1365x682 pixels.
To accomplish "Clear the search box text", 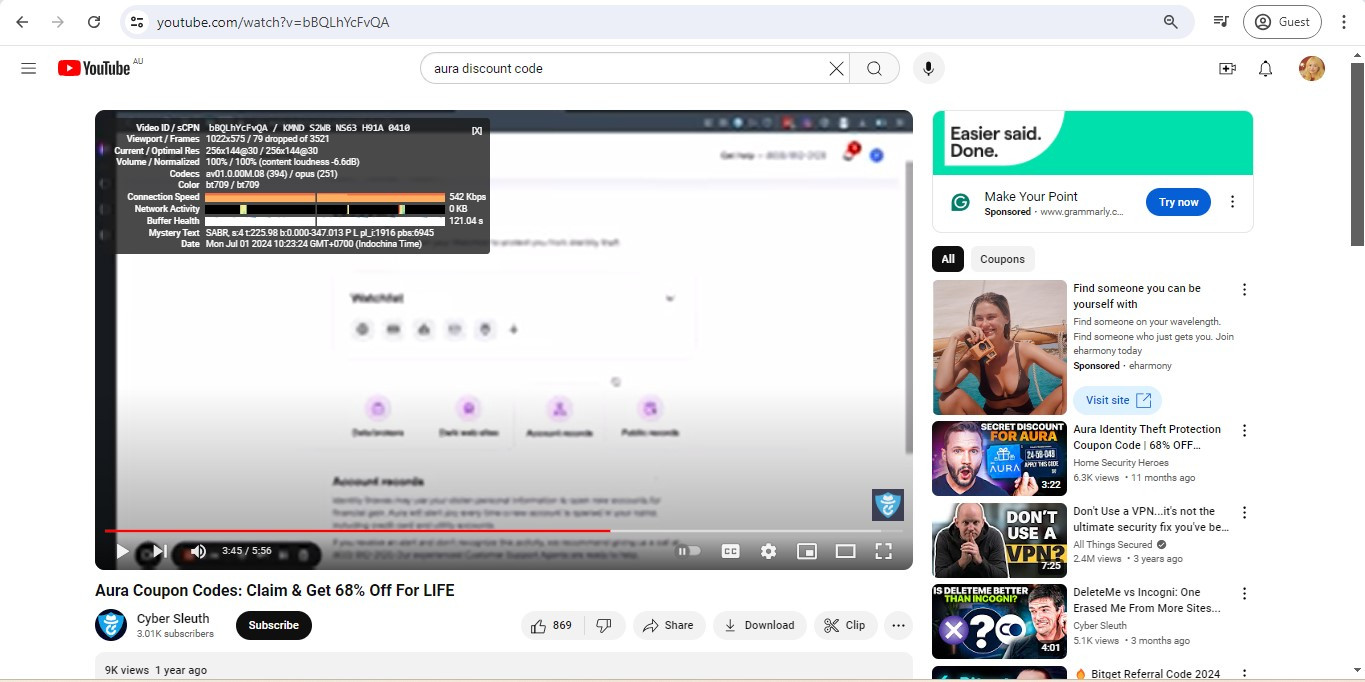I will pos(836,68).
